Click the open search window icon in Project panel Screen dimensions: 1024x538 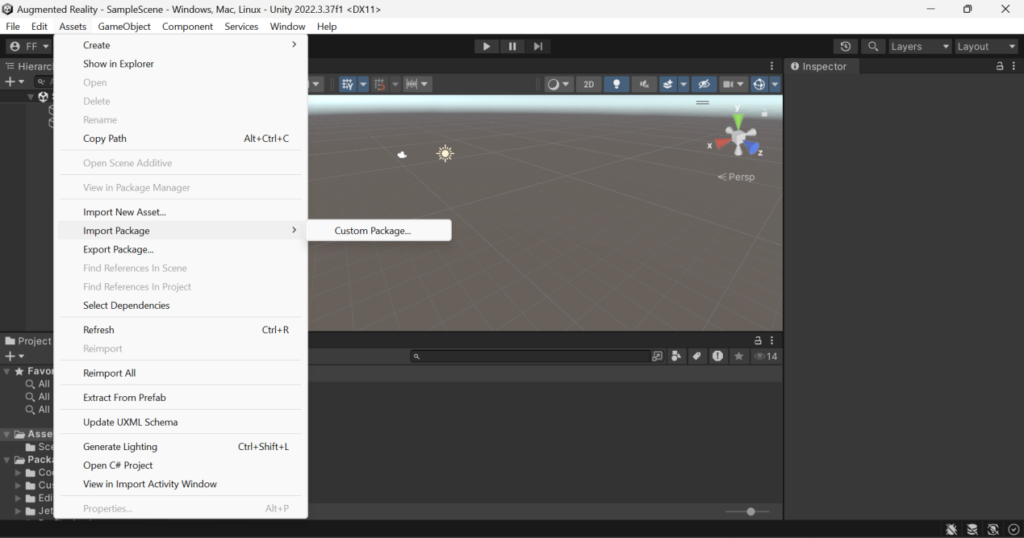[x=657, y=356]
